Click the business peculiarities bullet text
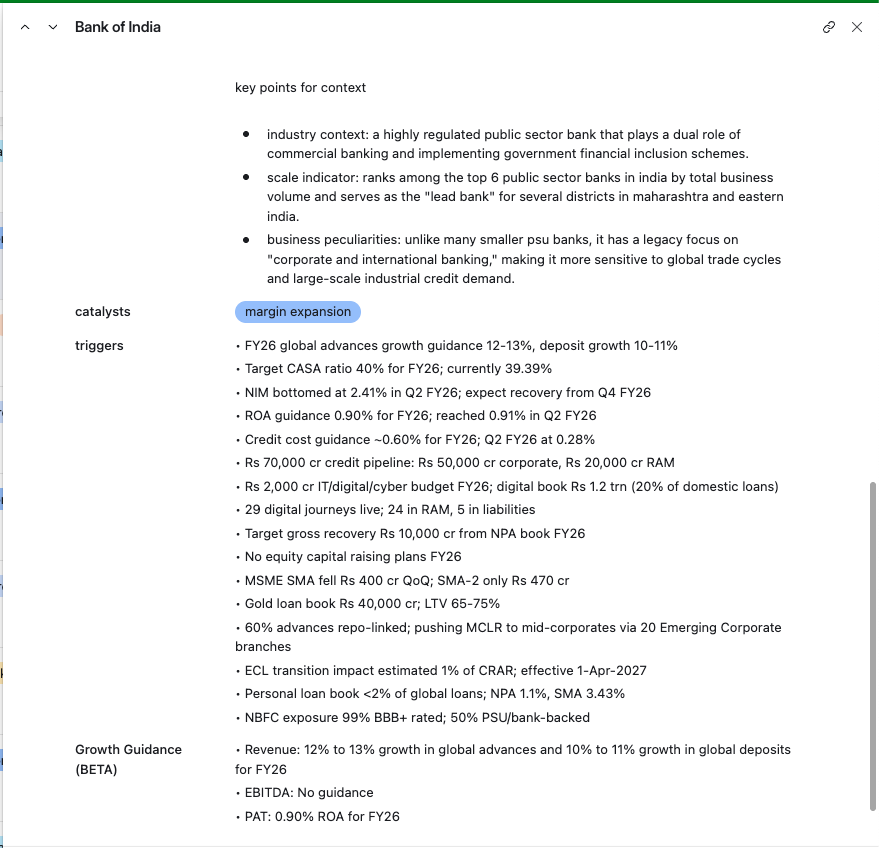The height and width of the screenshot is (848, 879). coord(523,259)
